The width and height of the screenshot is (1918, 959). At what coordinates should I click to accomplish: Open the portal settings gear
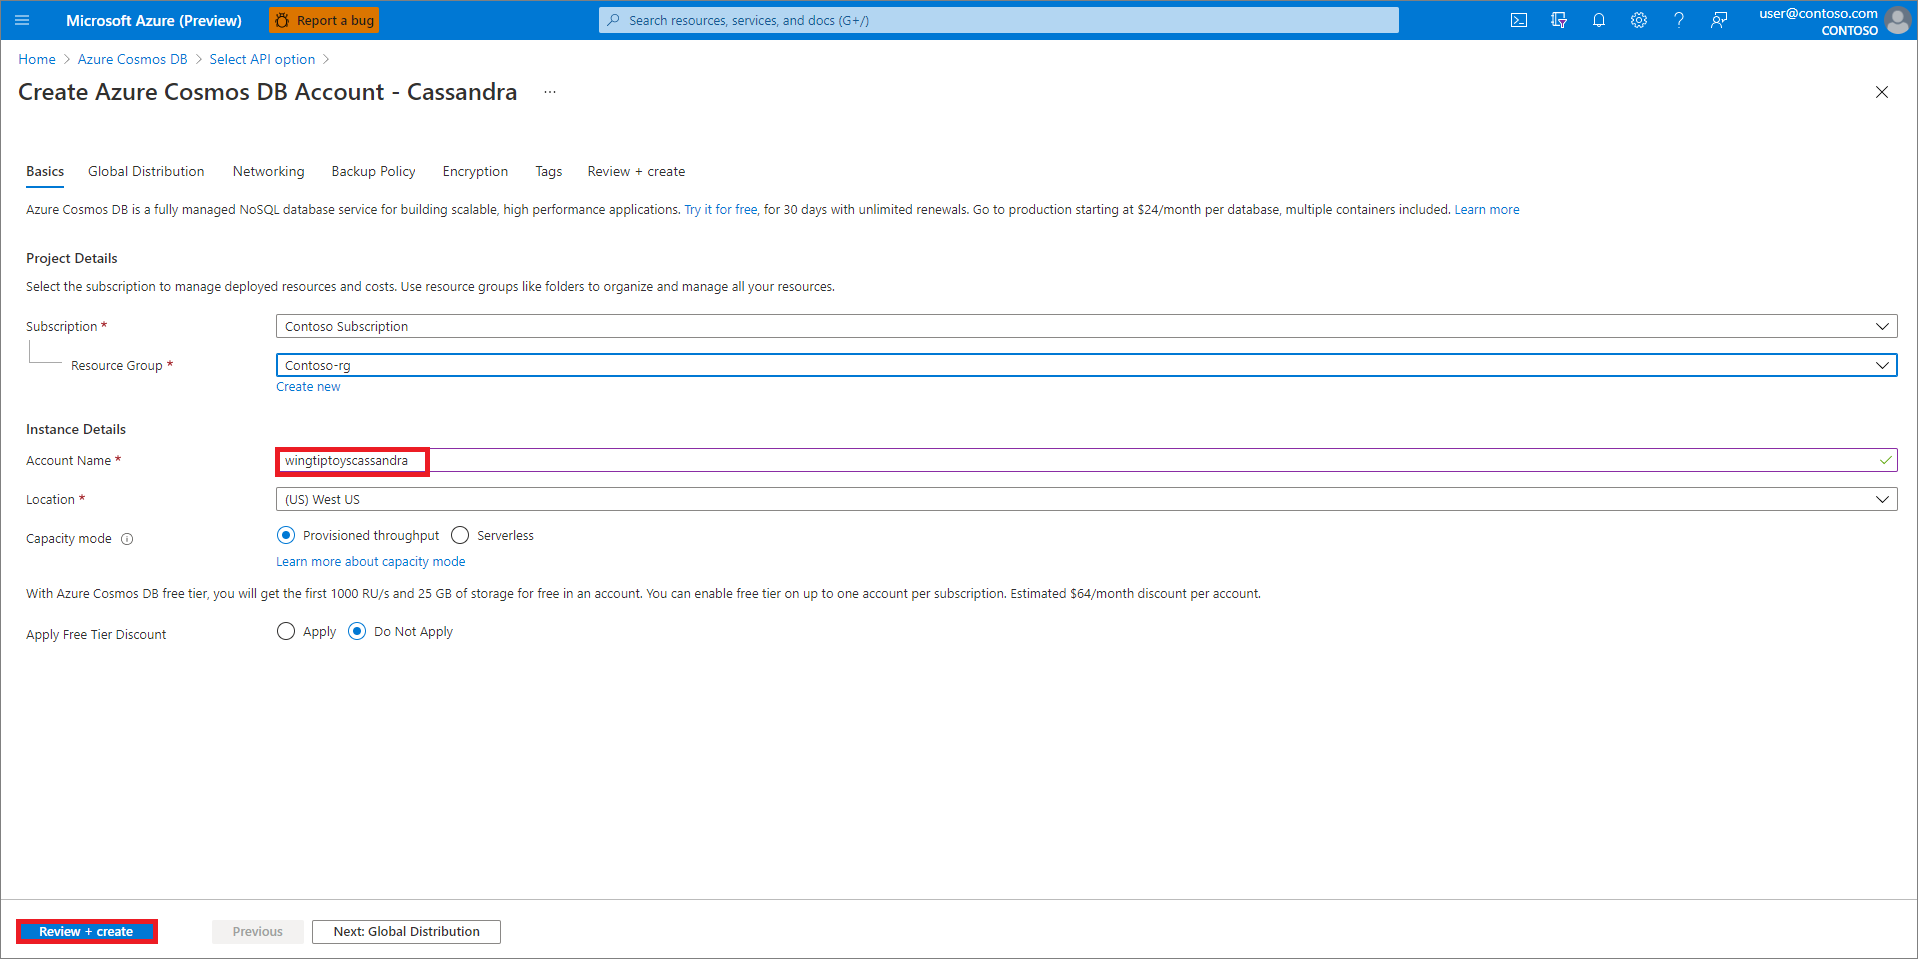coord(1638,20)
